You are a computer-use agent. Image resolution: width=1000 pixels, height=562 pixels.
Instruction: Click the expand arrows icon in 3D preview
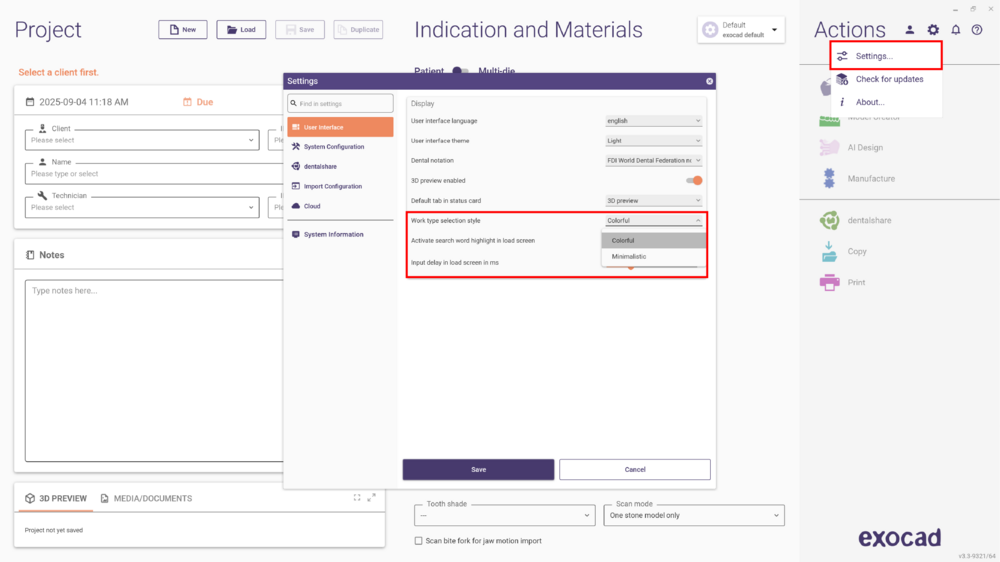coord(372,498)
